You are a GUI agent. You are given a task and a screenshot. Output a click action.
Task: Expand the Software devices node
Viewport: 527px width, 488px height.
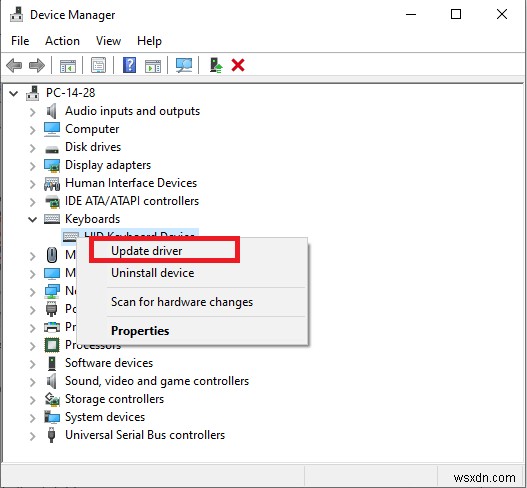point(33,364)
